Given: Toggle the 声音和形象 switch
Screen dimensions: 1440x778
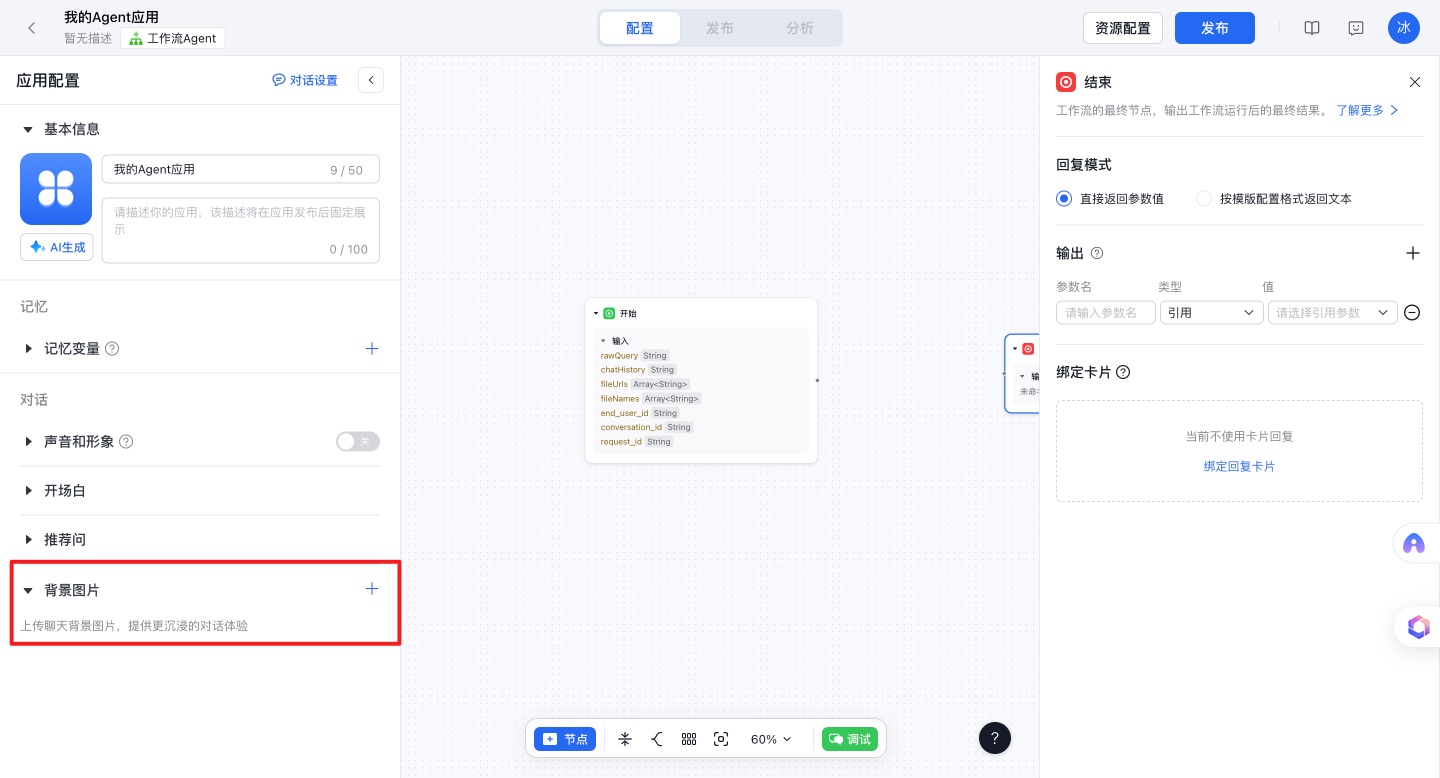Looking at the screenshot, I should click(358, 441).
